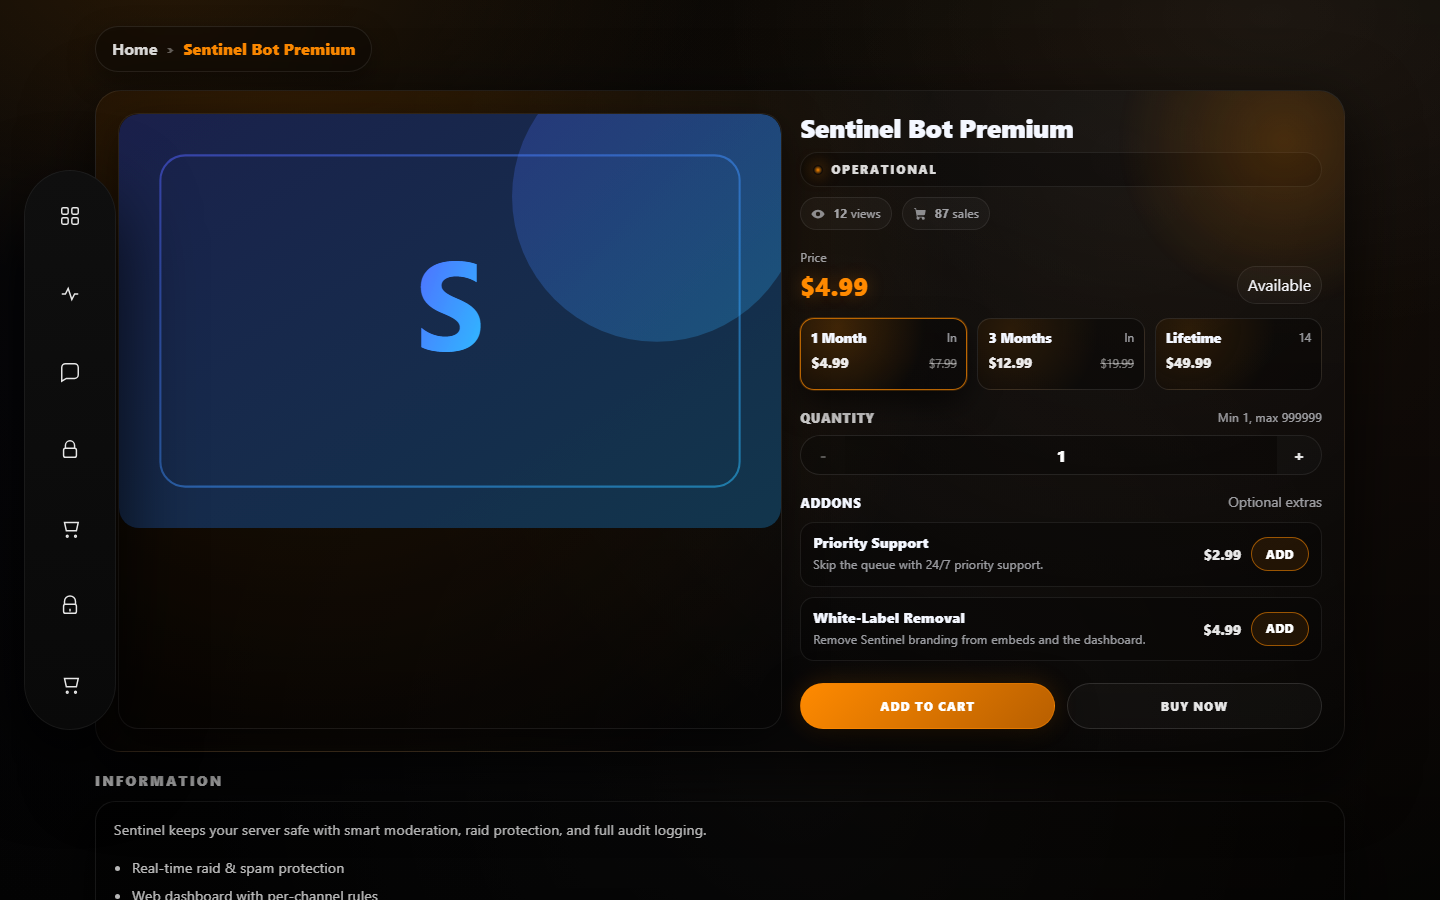Increase quantity with the plus button
Screen dimensions: 1440x900
point(1299,456)
